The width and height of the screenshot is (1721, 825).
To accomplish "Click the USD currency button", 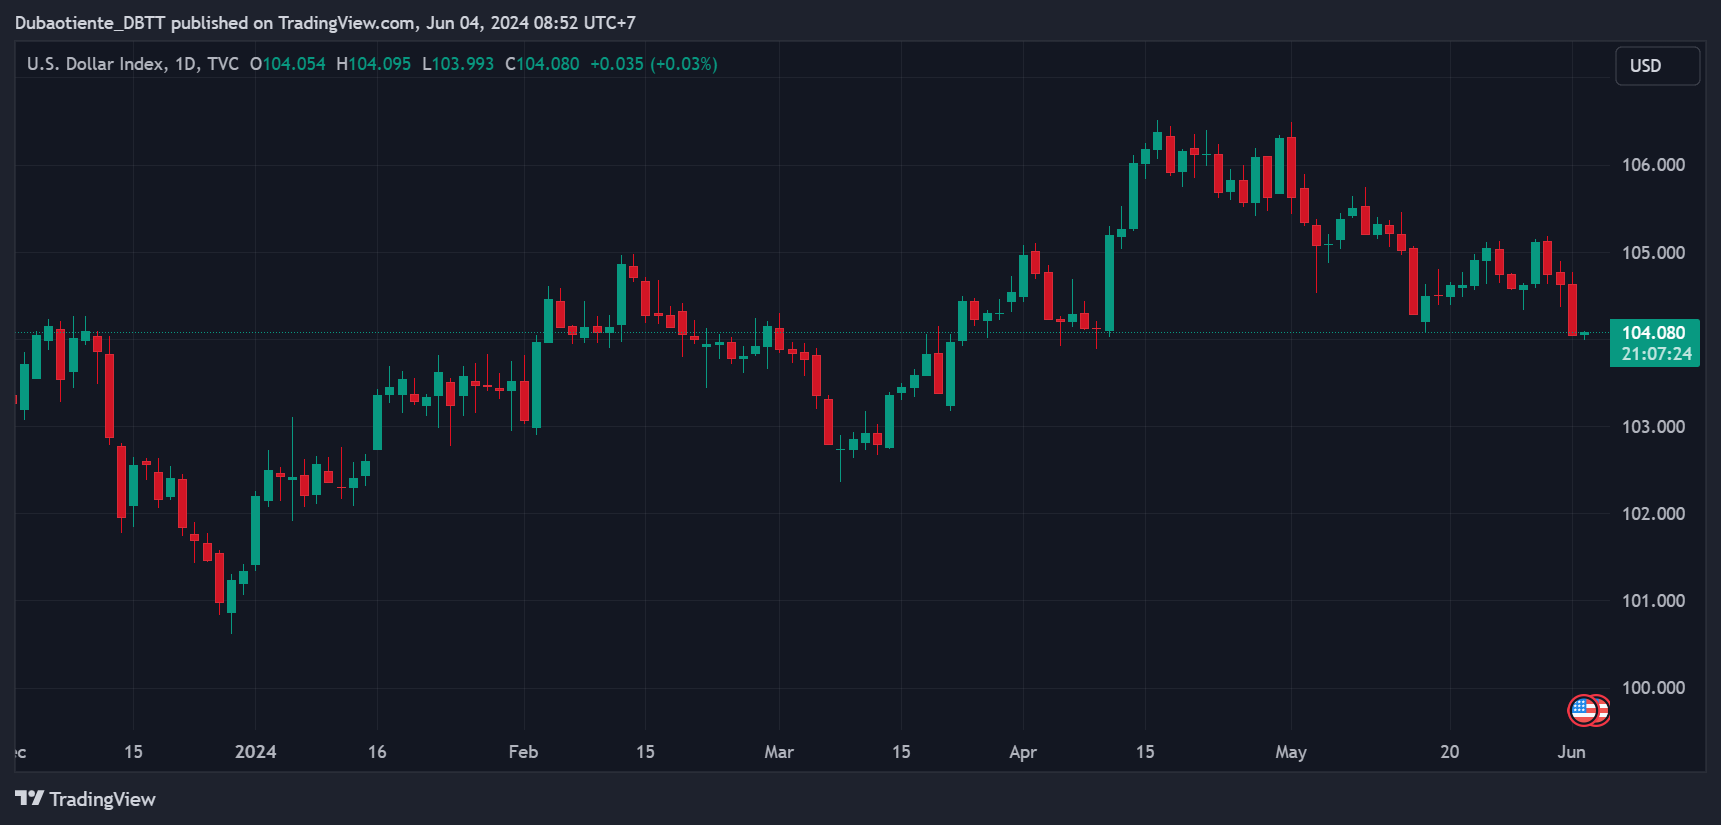I will click(x=1657, y=66).
